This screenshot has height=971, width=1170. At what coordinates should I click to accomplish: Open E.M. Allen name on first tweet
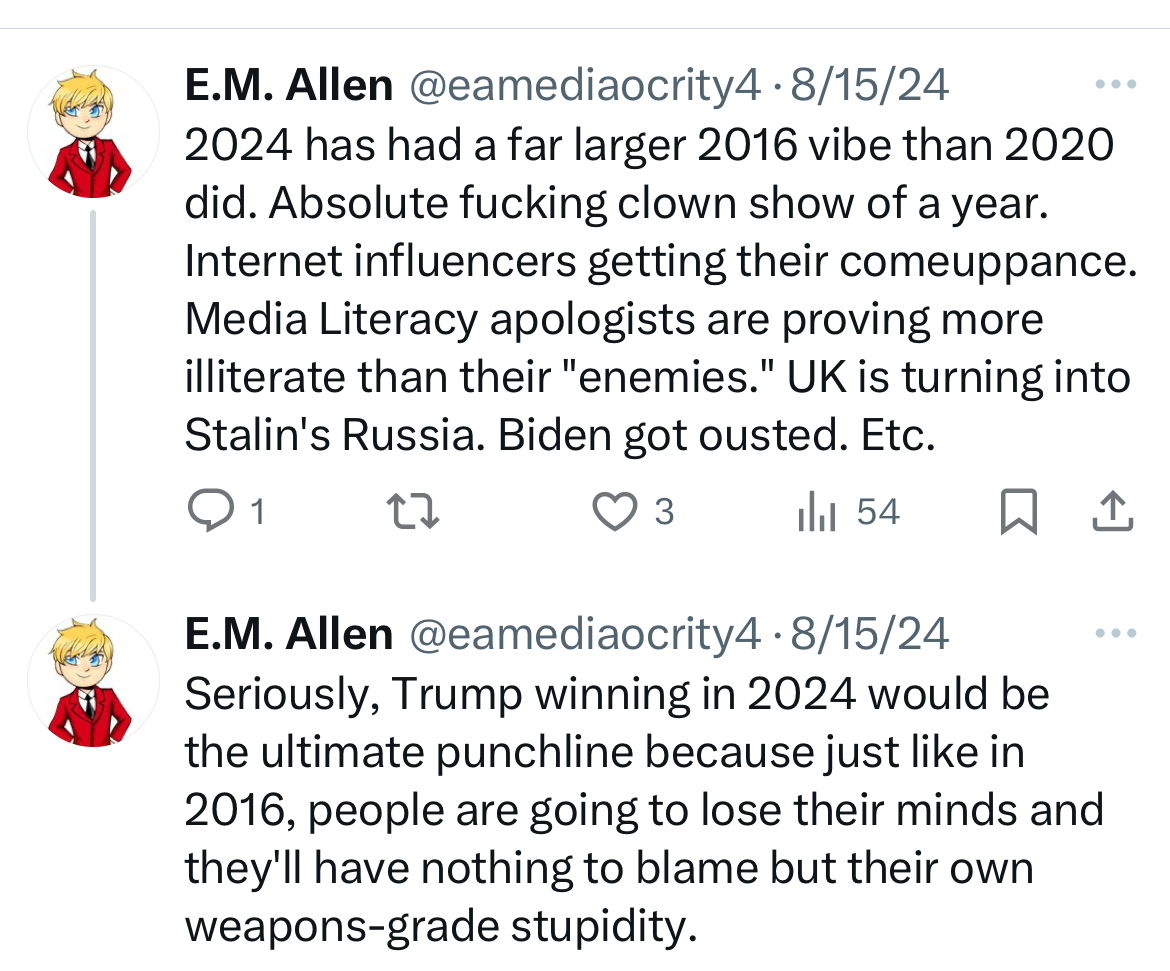point(289,85)
